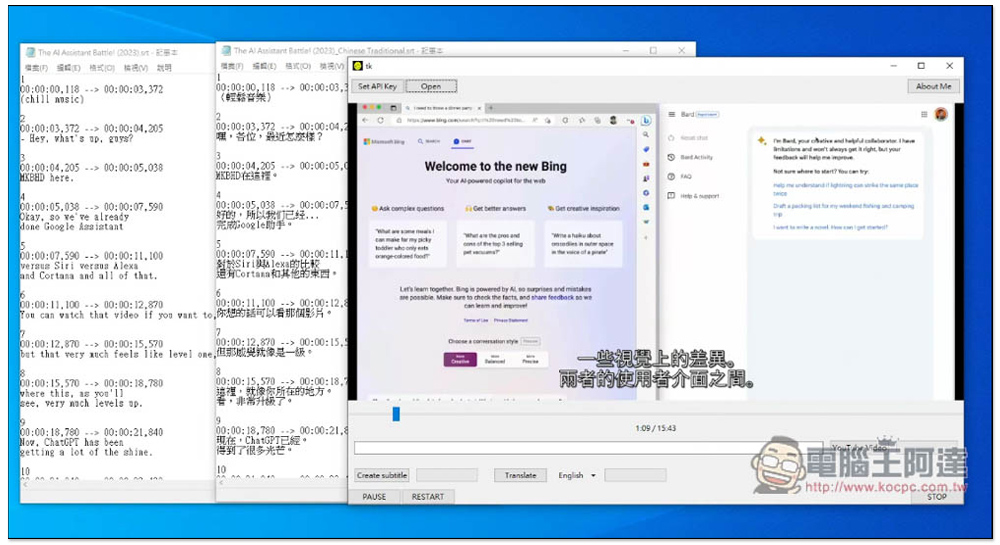
Task: Click the Bard hamburger menu icon in video
Action: pos(671,115)
